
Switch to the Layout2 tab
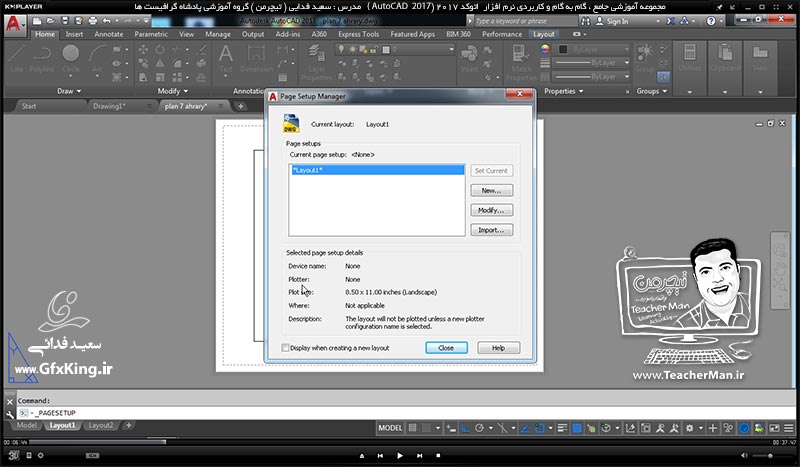101,425
